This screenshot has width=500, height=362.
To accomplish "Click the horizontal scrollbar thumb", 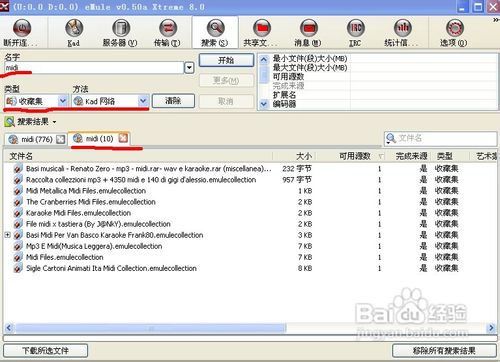I will 150,328.
